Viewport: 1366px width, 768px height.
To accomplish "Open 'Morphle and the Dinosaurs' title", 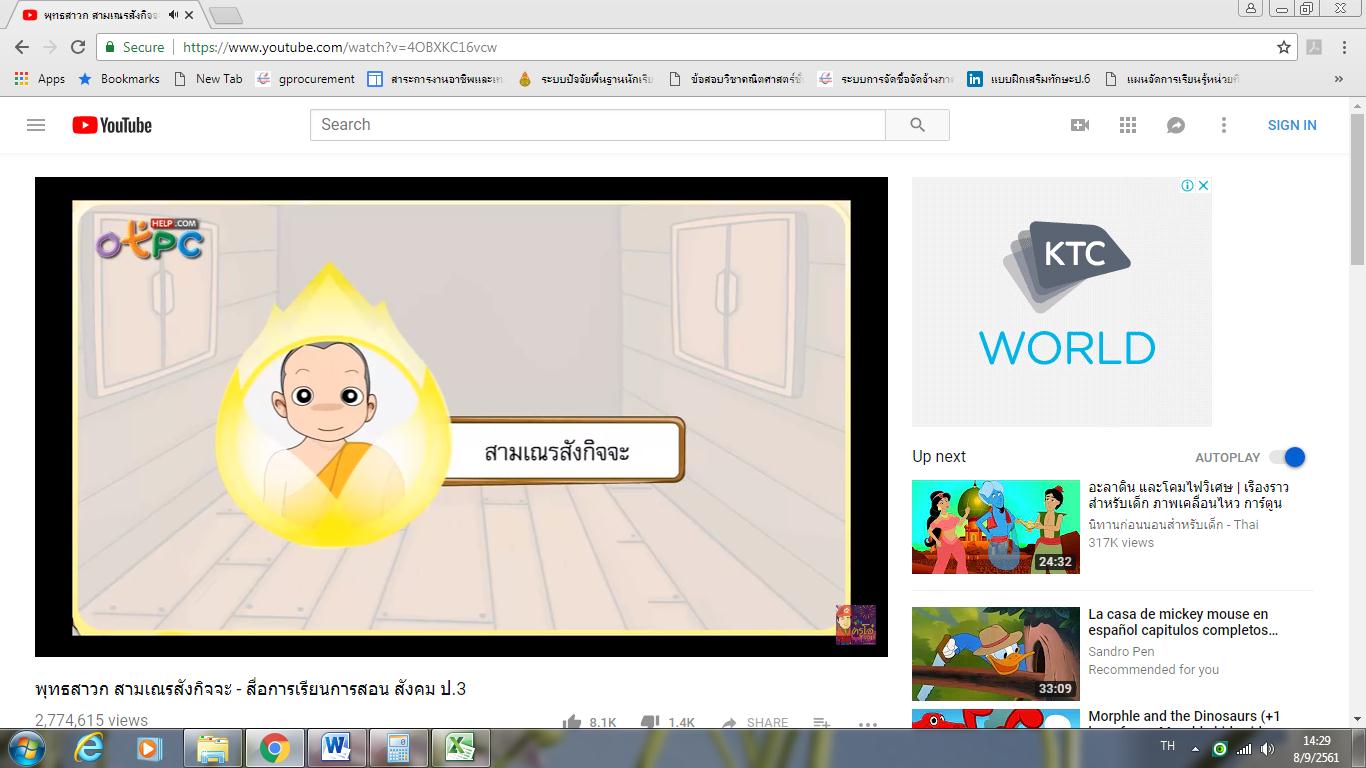I will [x=1184, y=716].
